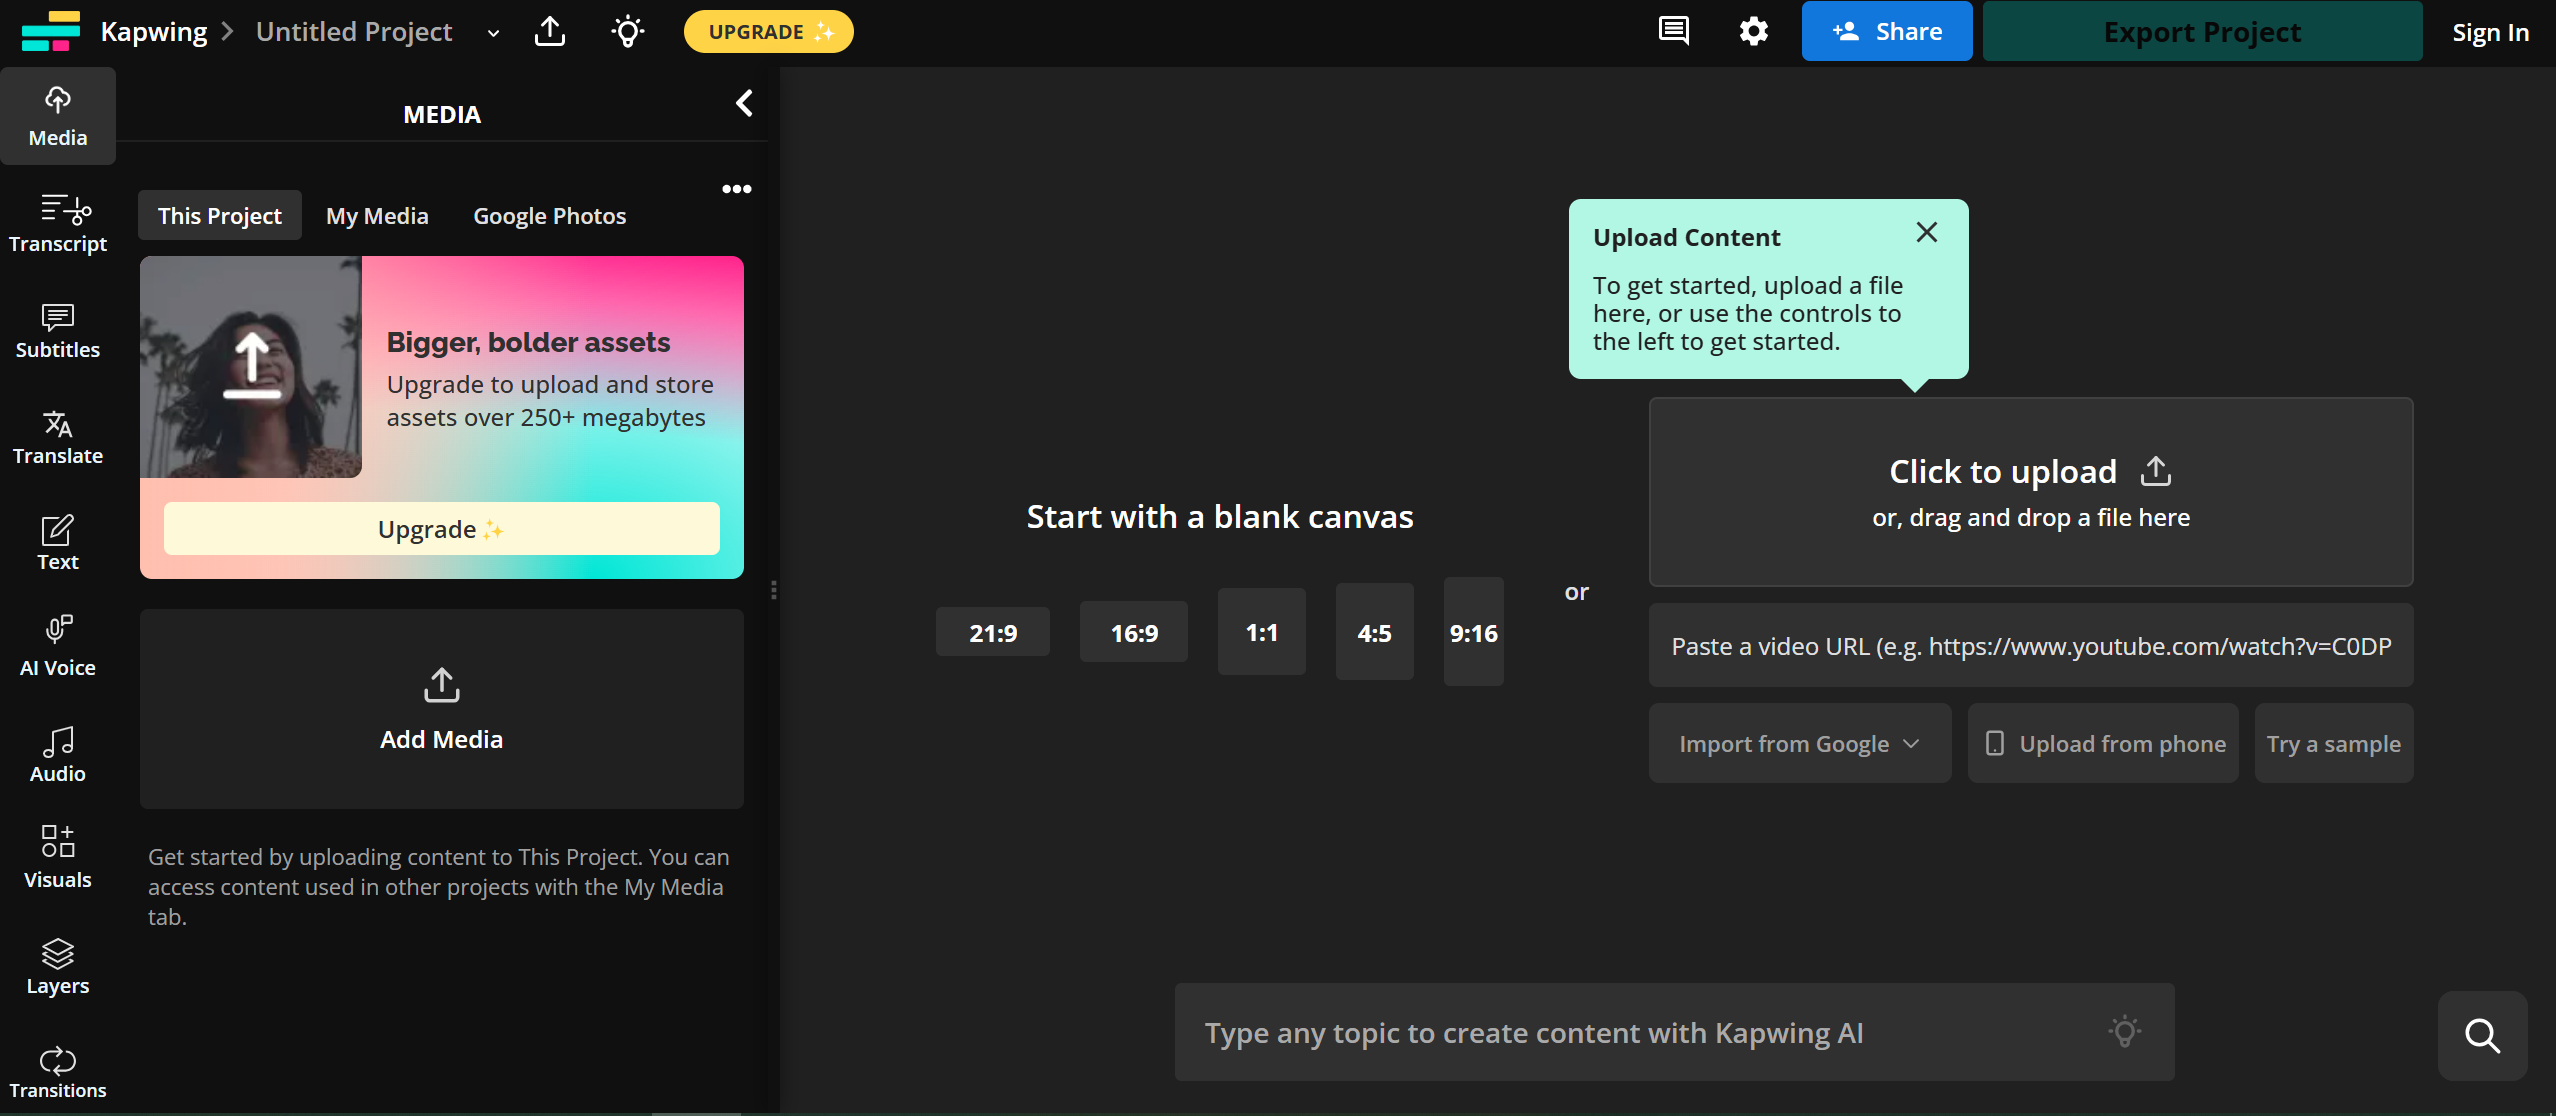The image size is (2556, 1116).
Task: Open the Transitions tool
Action: 58,1072
